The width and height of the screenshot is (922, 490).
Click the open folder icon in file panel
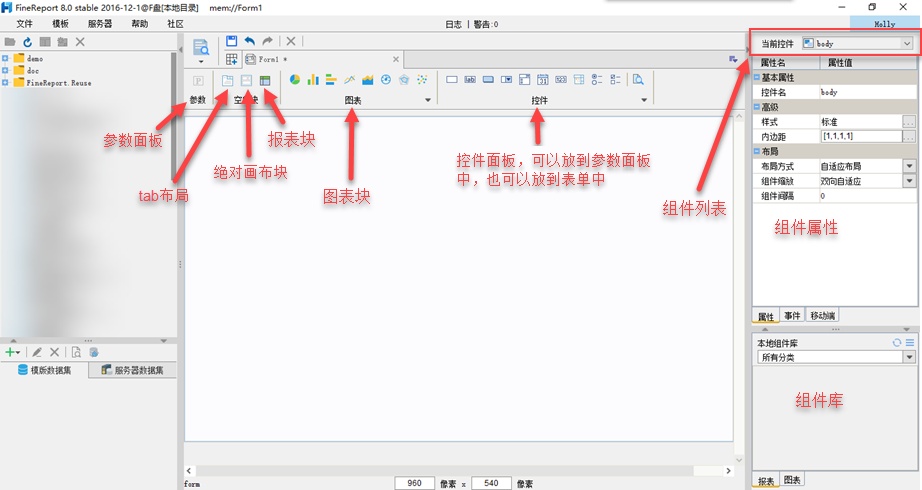point(9,42)
